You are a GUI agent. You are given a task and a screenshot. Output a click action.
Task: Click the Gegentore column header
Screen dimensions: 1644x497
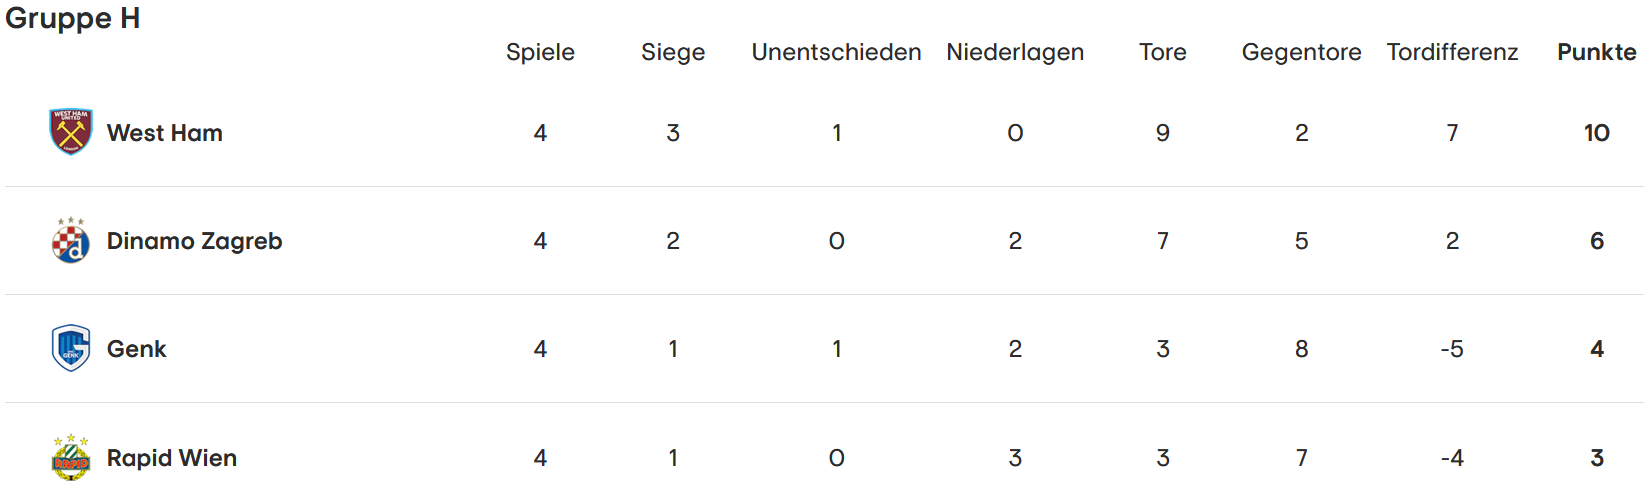point(1302,52)
